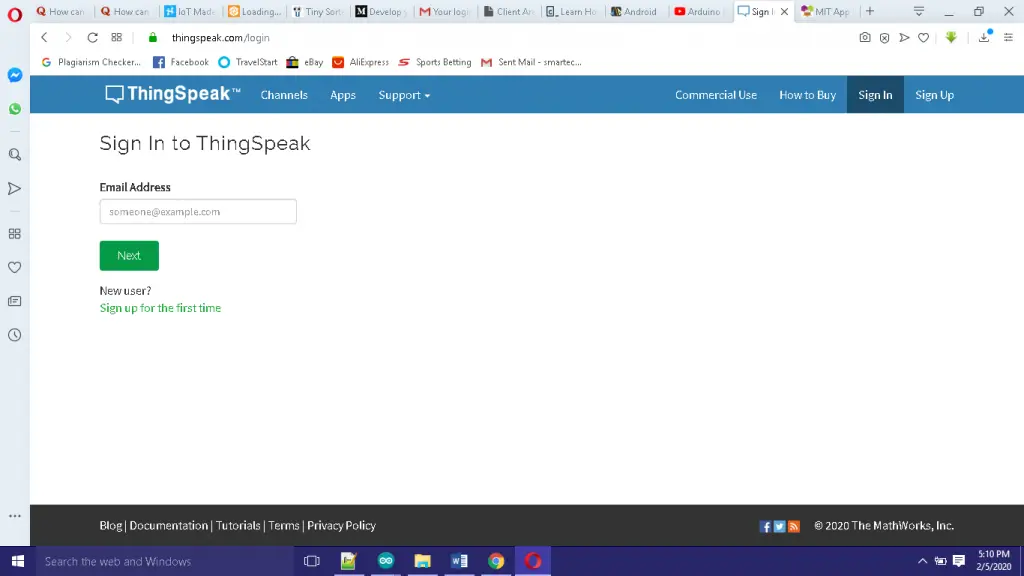Add page to bookmarks heart icon
This screenshot has height=576, width=1024.
(x=923, y=38)
